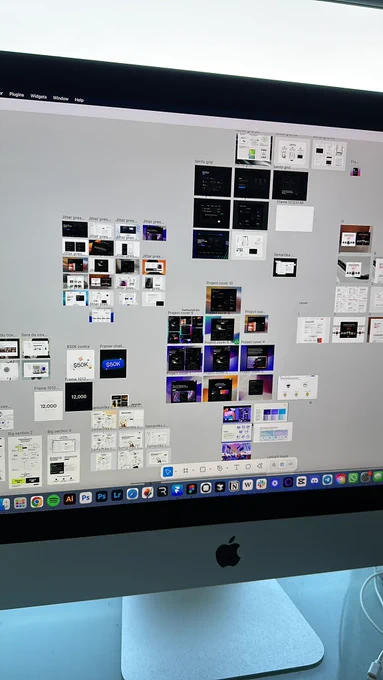Select the blank white 'Frame 10123748' frame

coord(295,219)
